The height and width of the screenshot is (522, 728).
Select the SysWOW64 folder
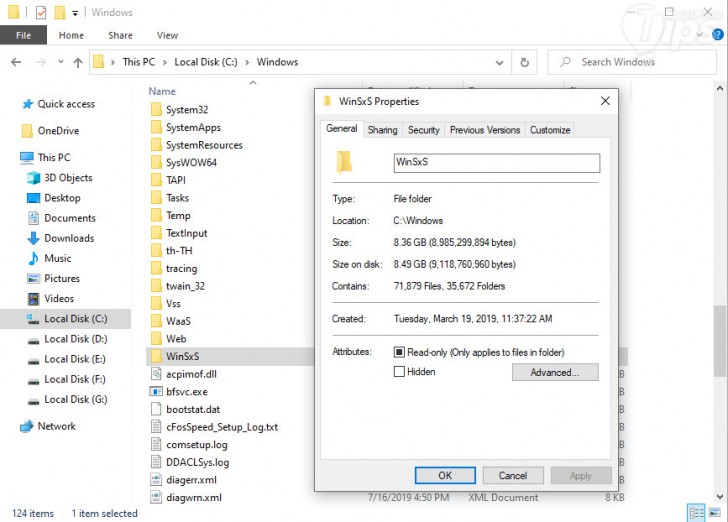click(184, 163)
